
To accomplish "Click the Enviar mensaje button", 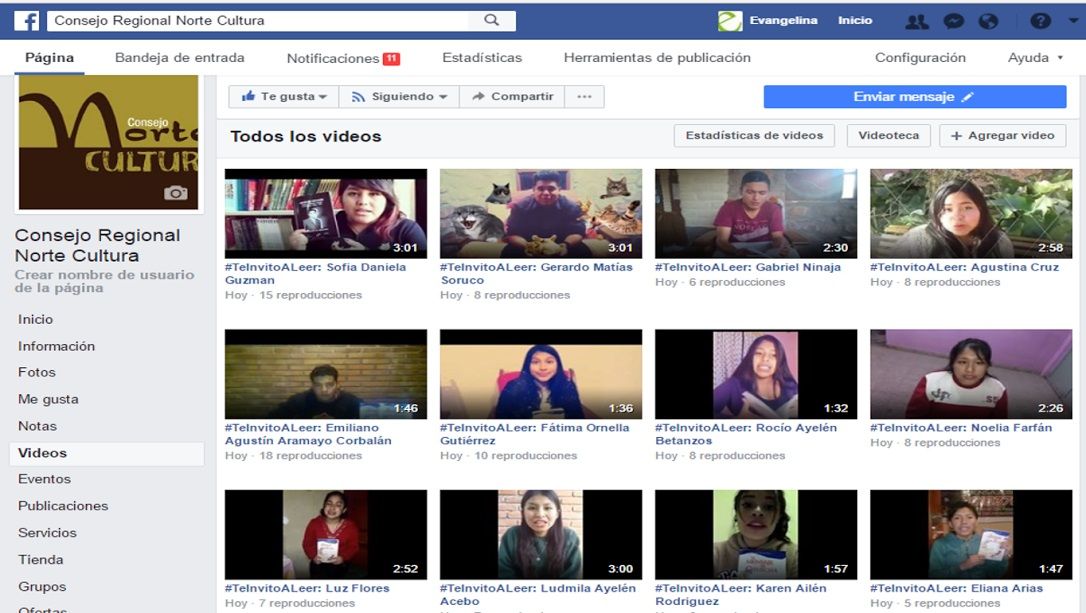I will point(914,97).
